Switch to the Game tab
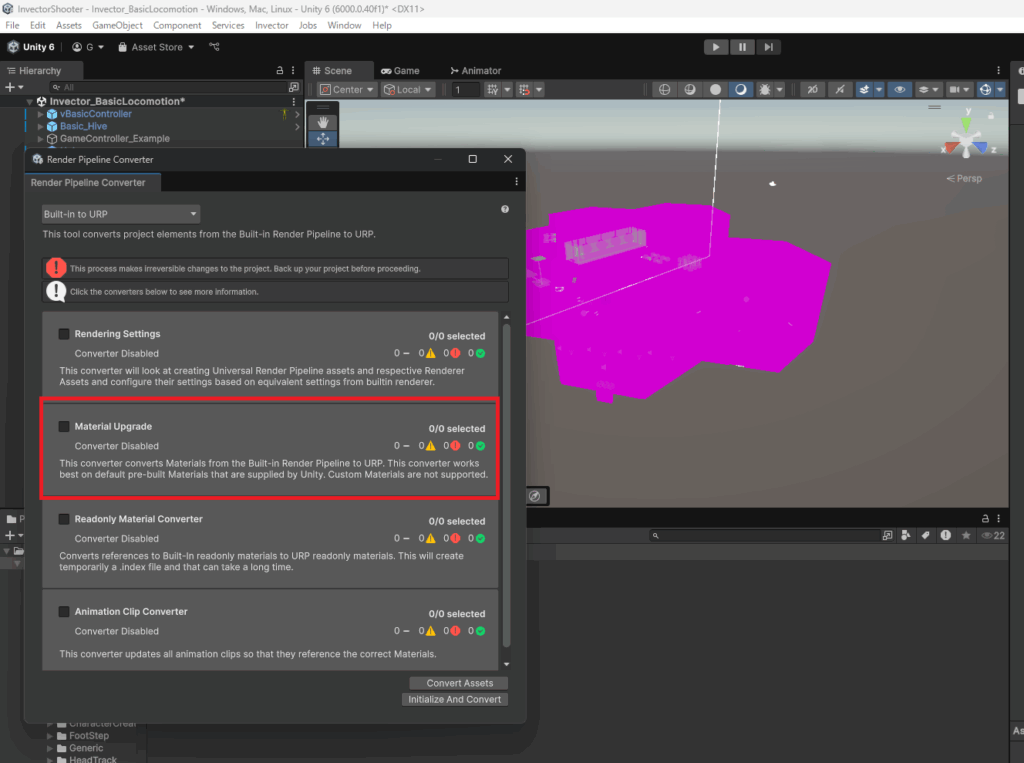 (x=400, y=71)
